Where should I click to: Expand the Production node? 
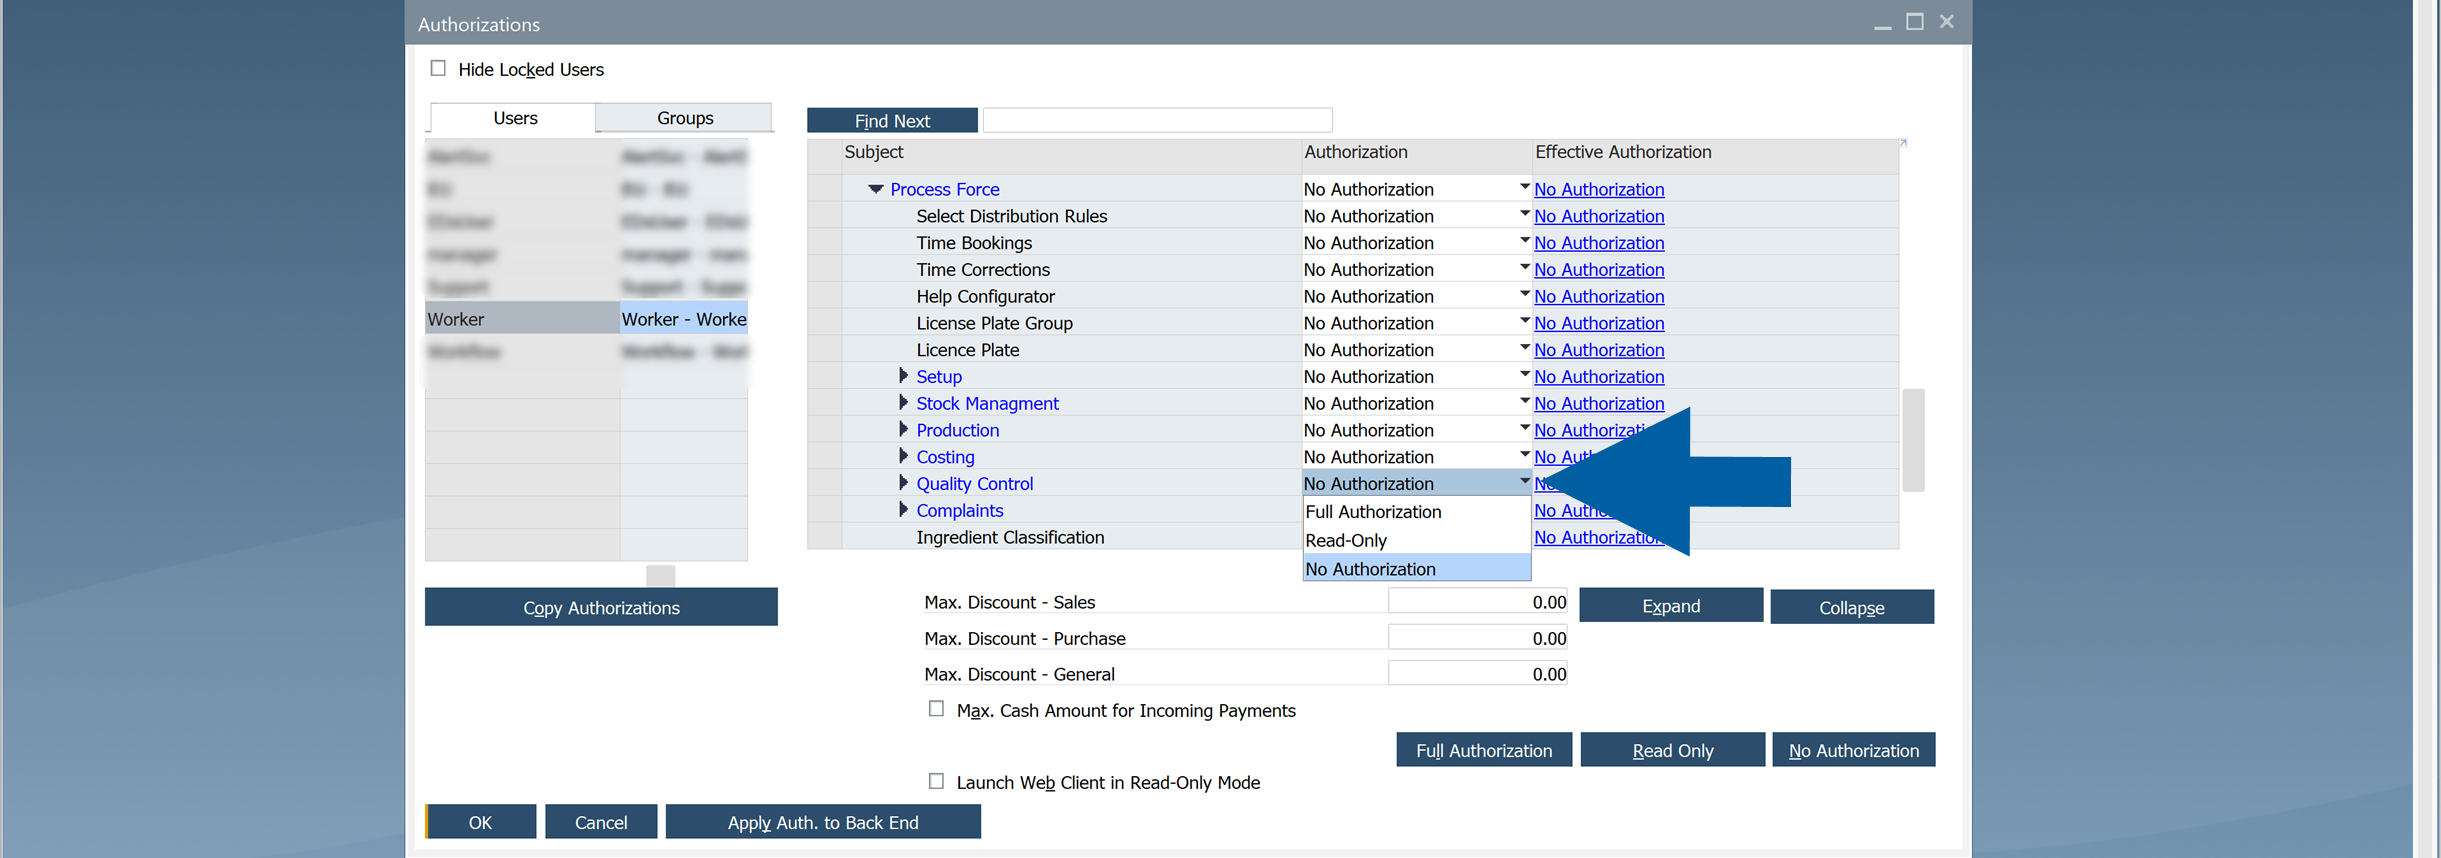click(x=903, y=430)
